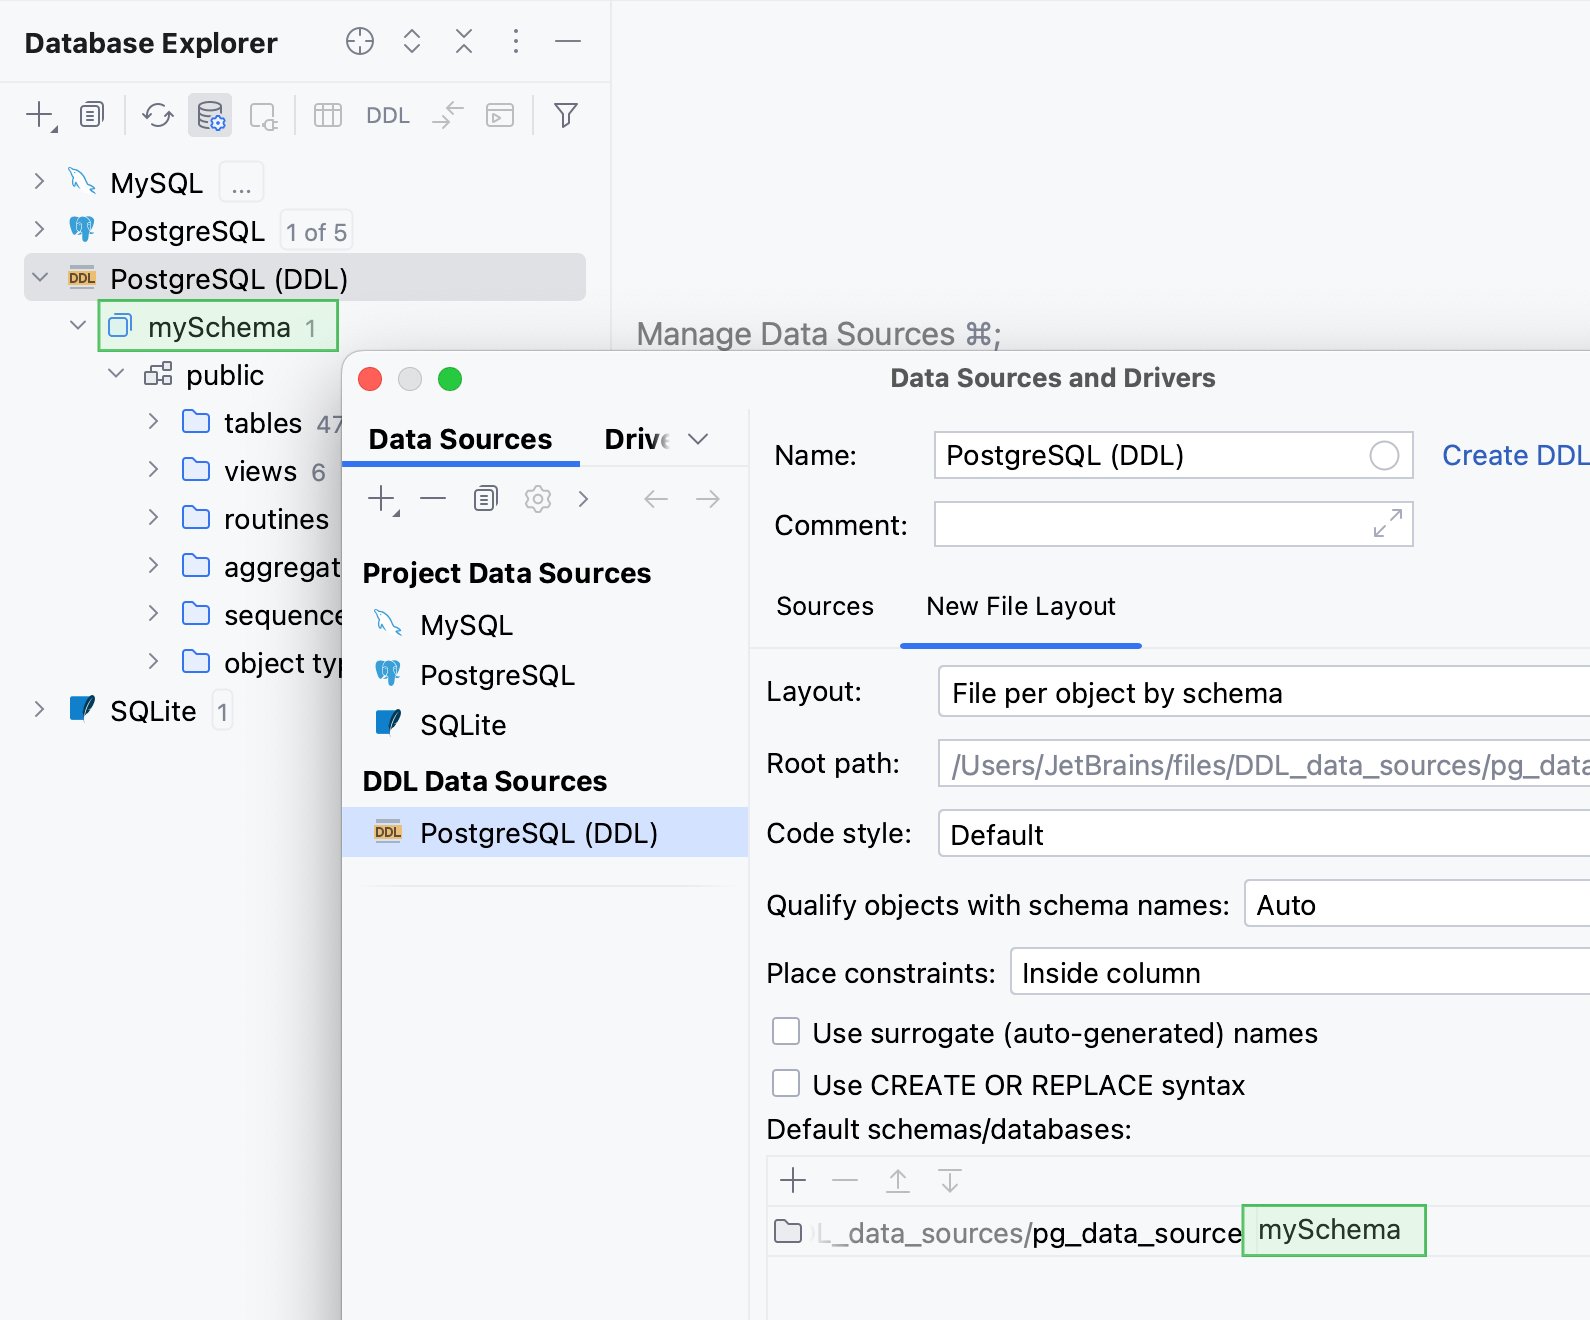Add a default schema with the plus icon
Screen dimensions: 1590x1320
point(793,1180)
